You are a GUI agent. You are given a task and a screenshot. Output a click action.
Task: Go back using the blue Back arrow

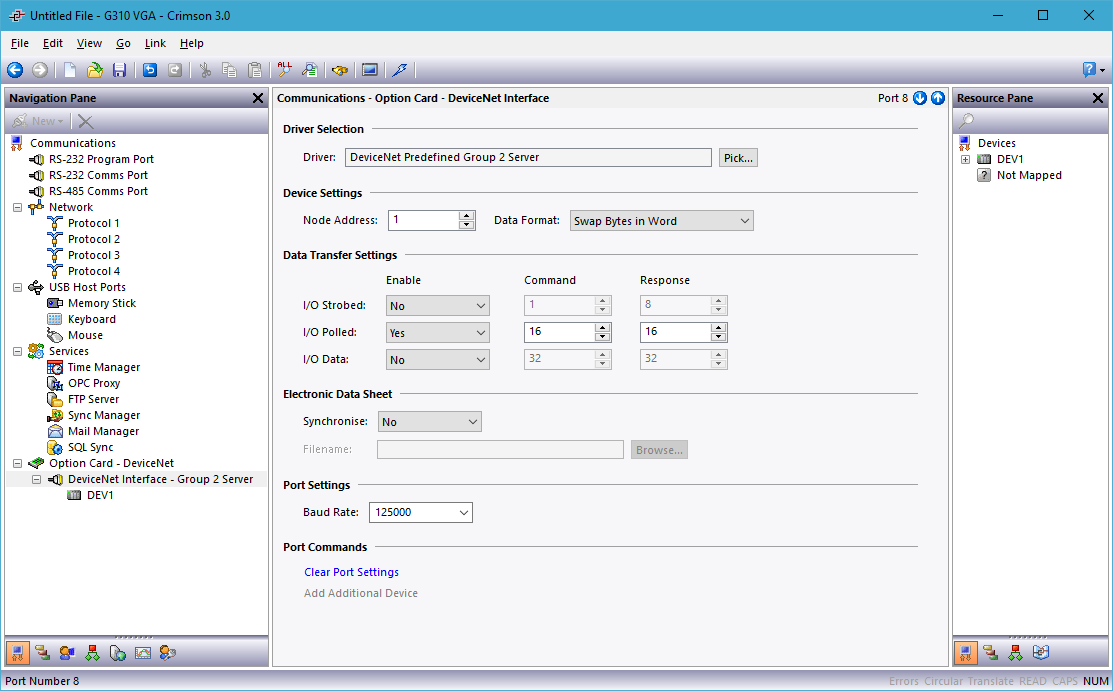click(x=15, y=70)
